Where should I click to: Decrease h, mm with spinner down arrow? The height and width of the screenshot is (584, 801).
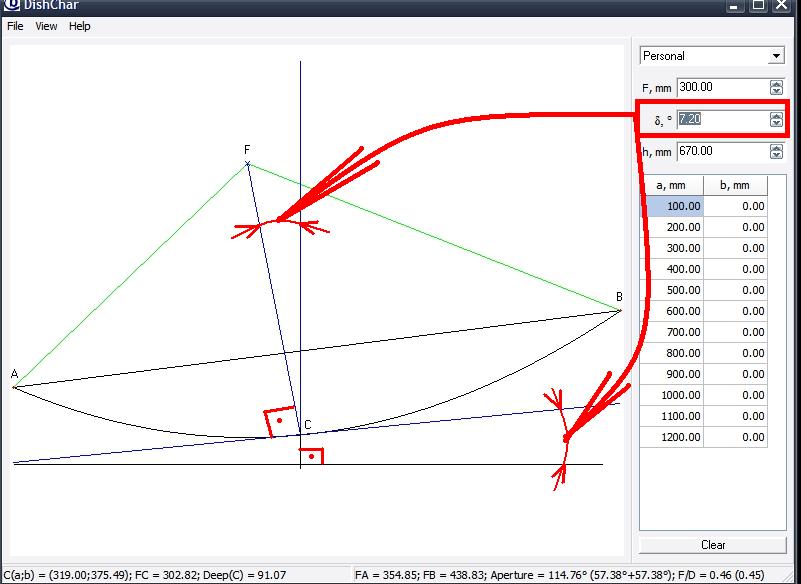776,155
